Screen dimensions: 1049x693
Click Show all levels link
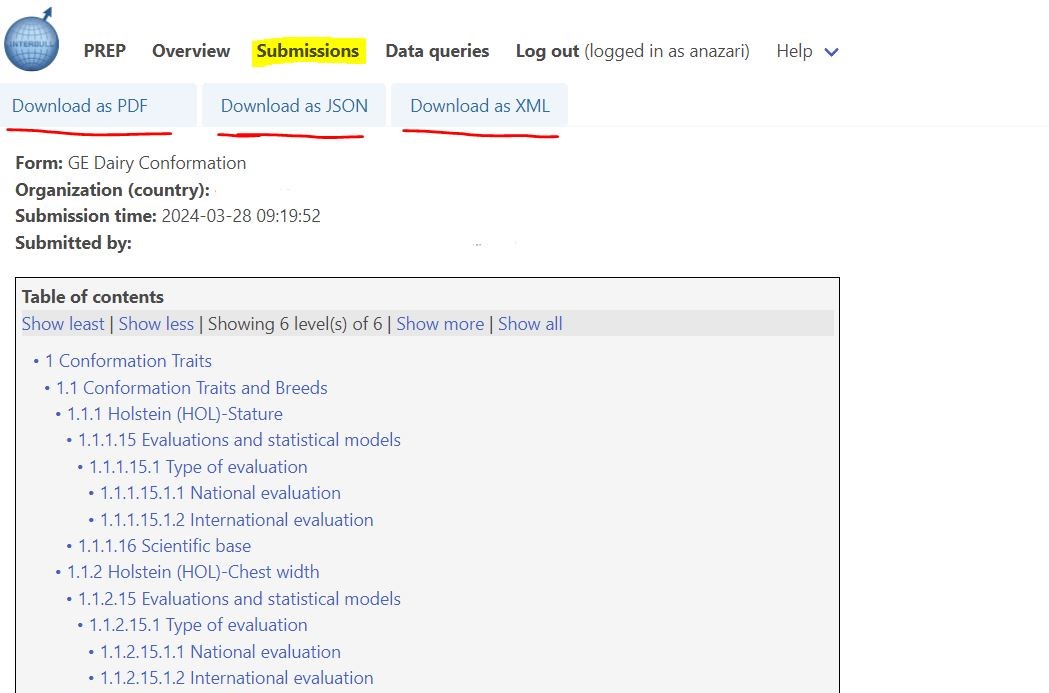pyautogui.click(x=530, y=324)
